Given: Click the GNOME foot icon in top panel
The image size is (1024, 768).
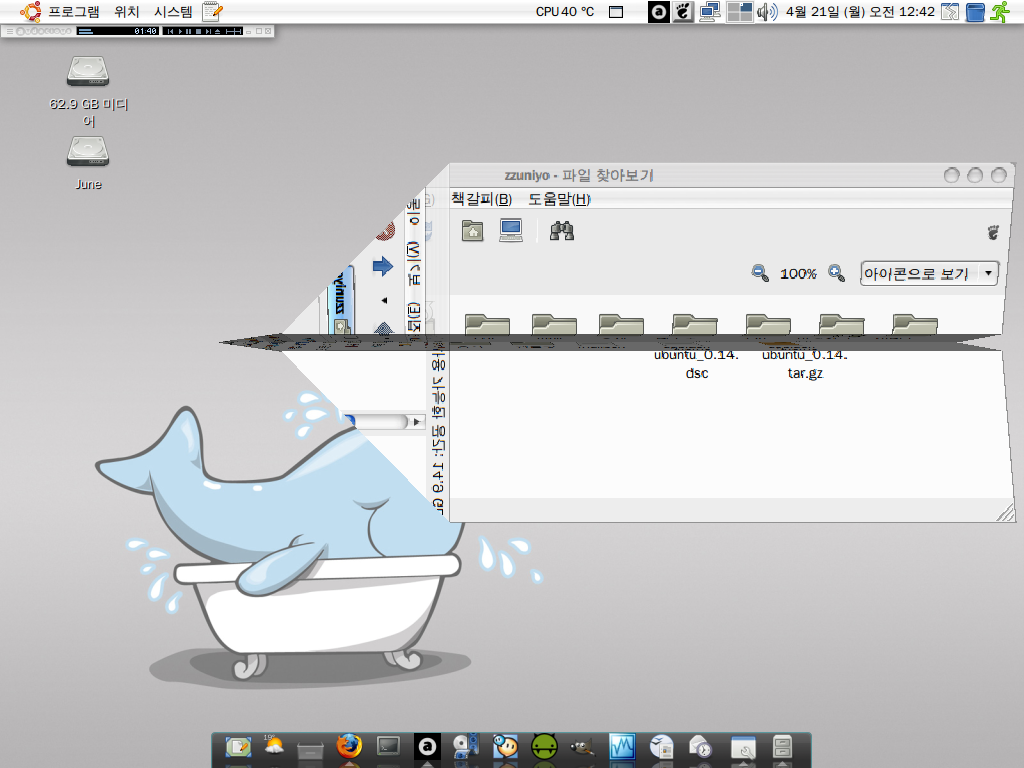Looking at the screenshot, I should (683, 12).
